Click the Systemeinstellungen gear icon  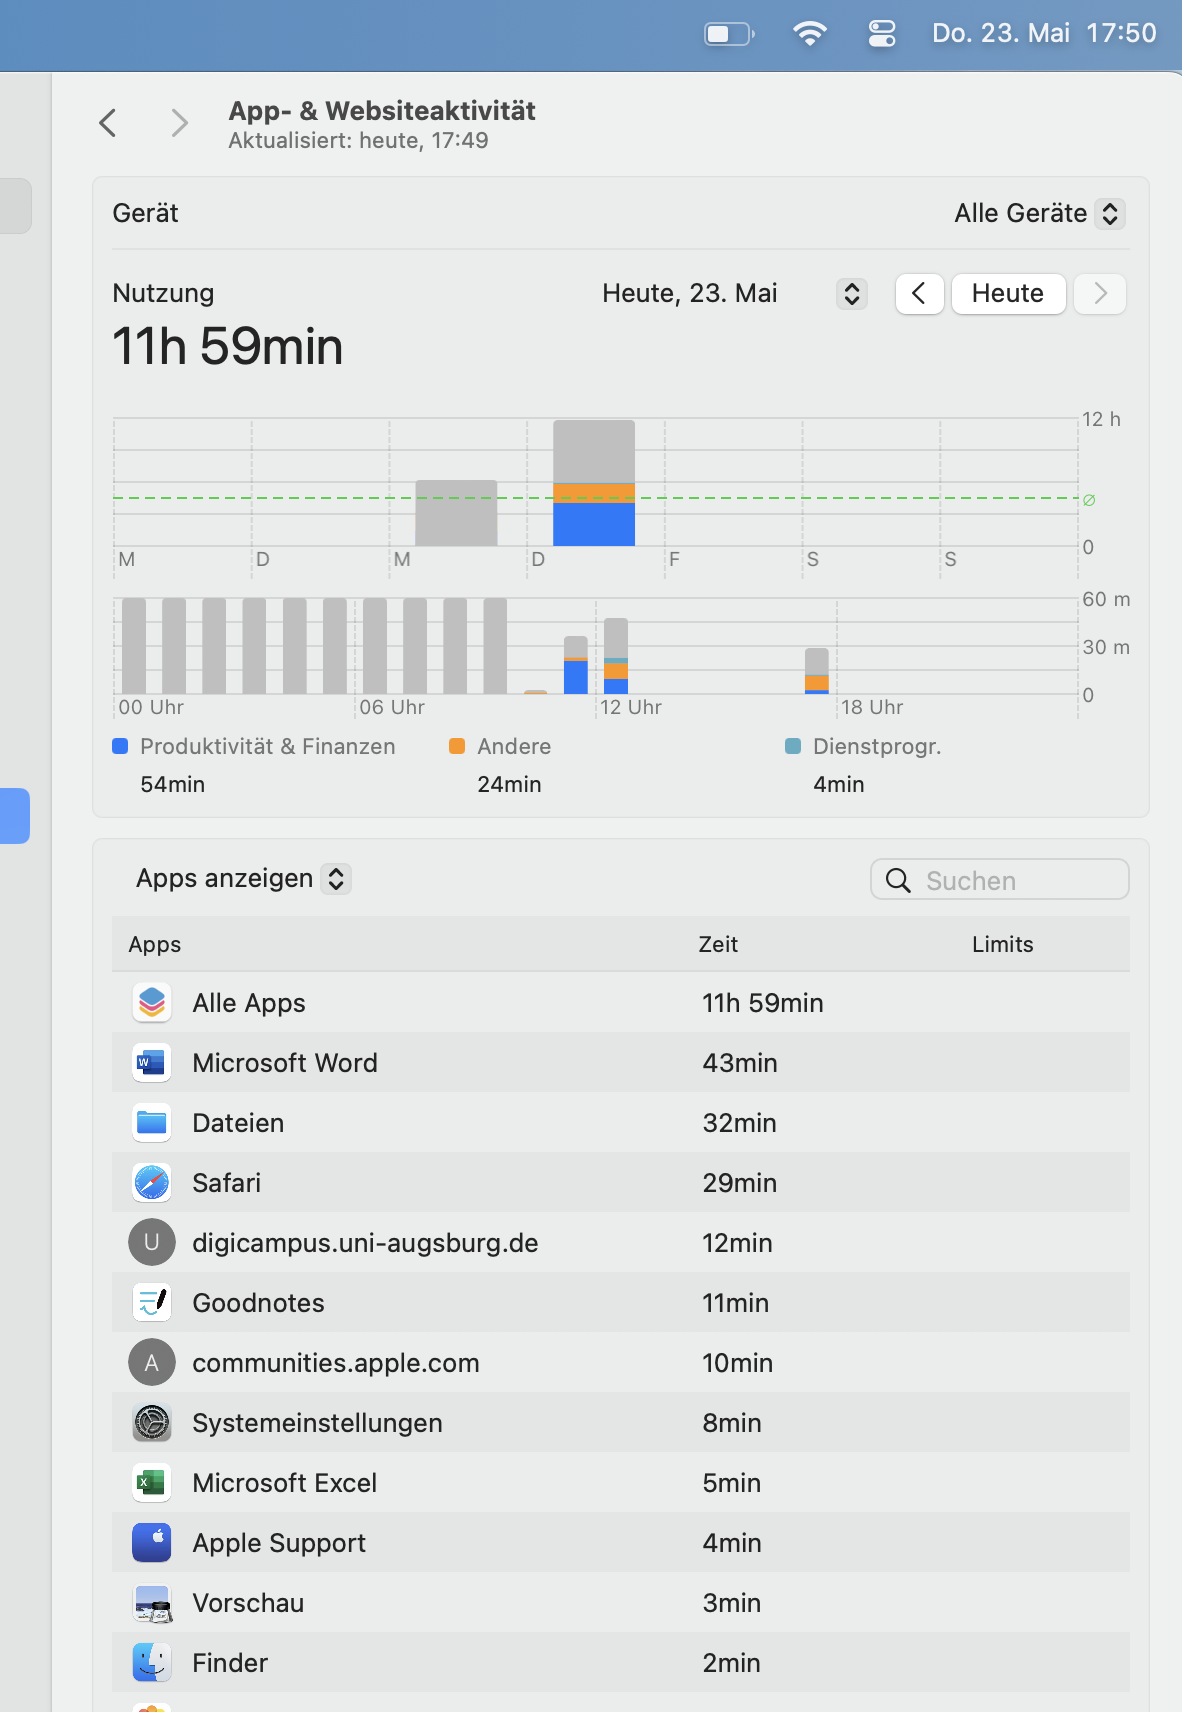click(x=152, y=1422)
